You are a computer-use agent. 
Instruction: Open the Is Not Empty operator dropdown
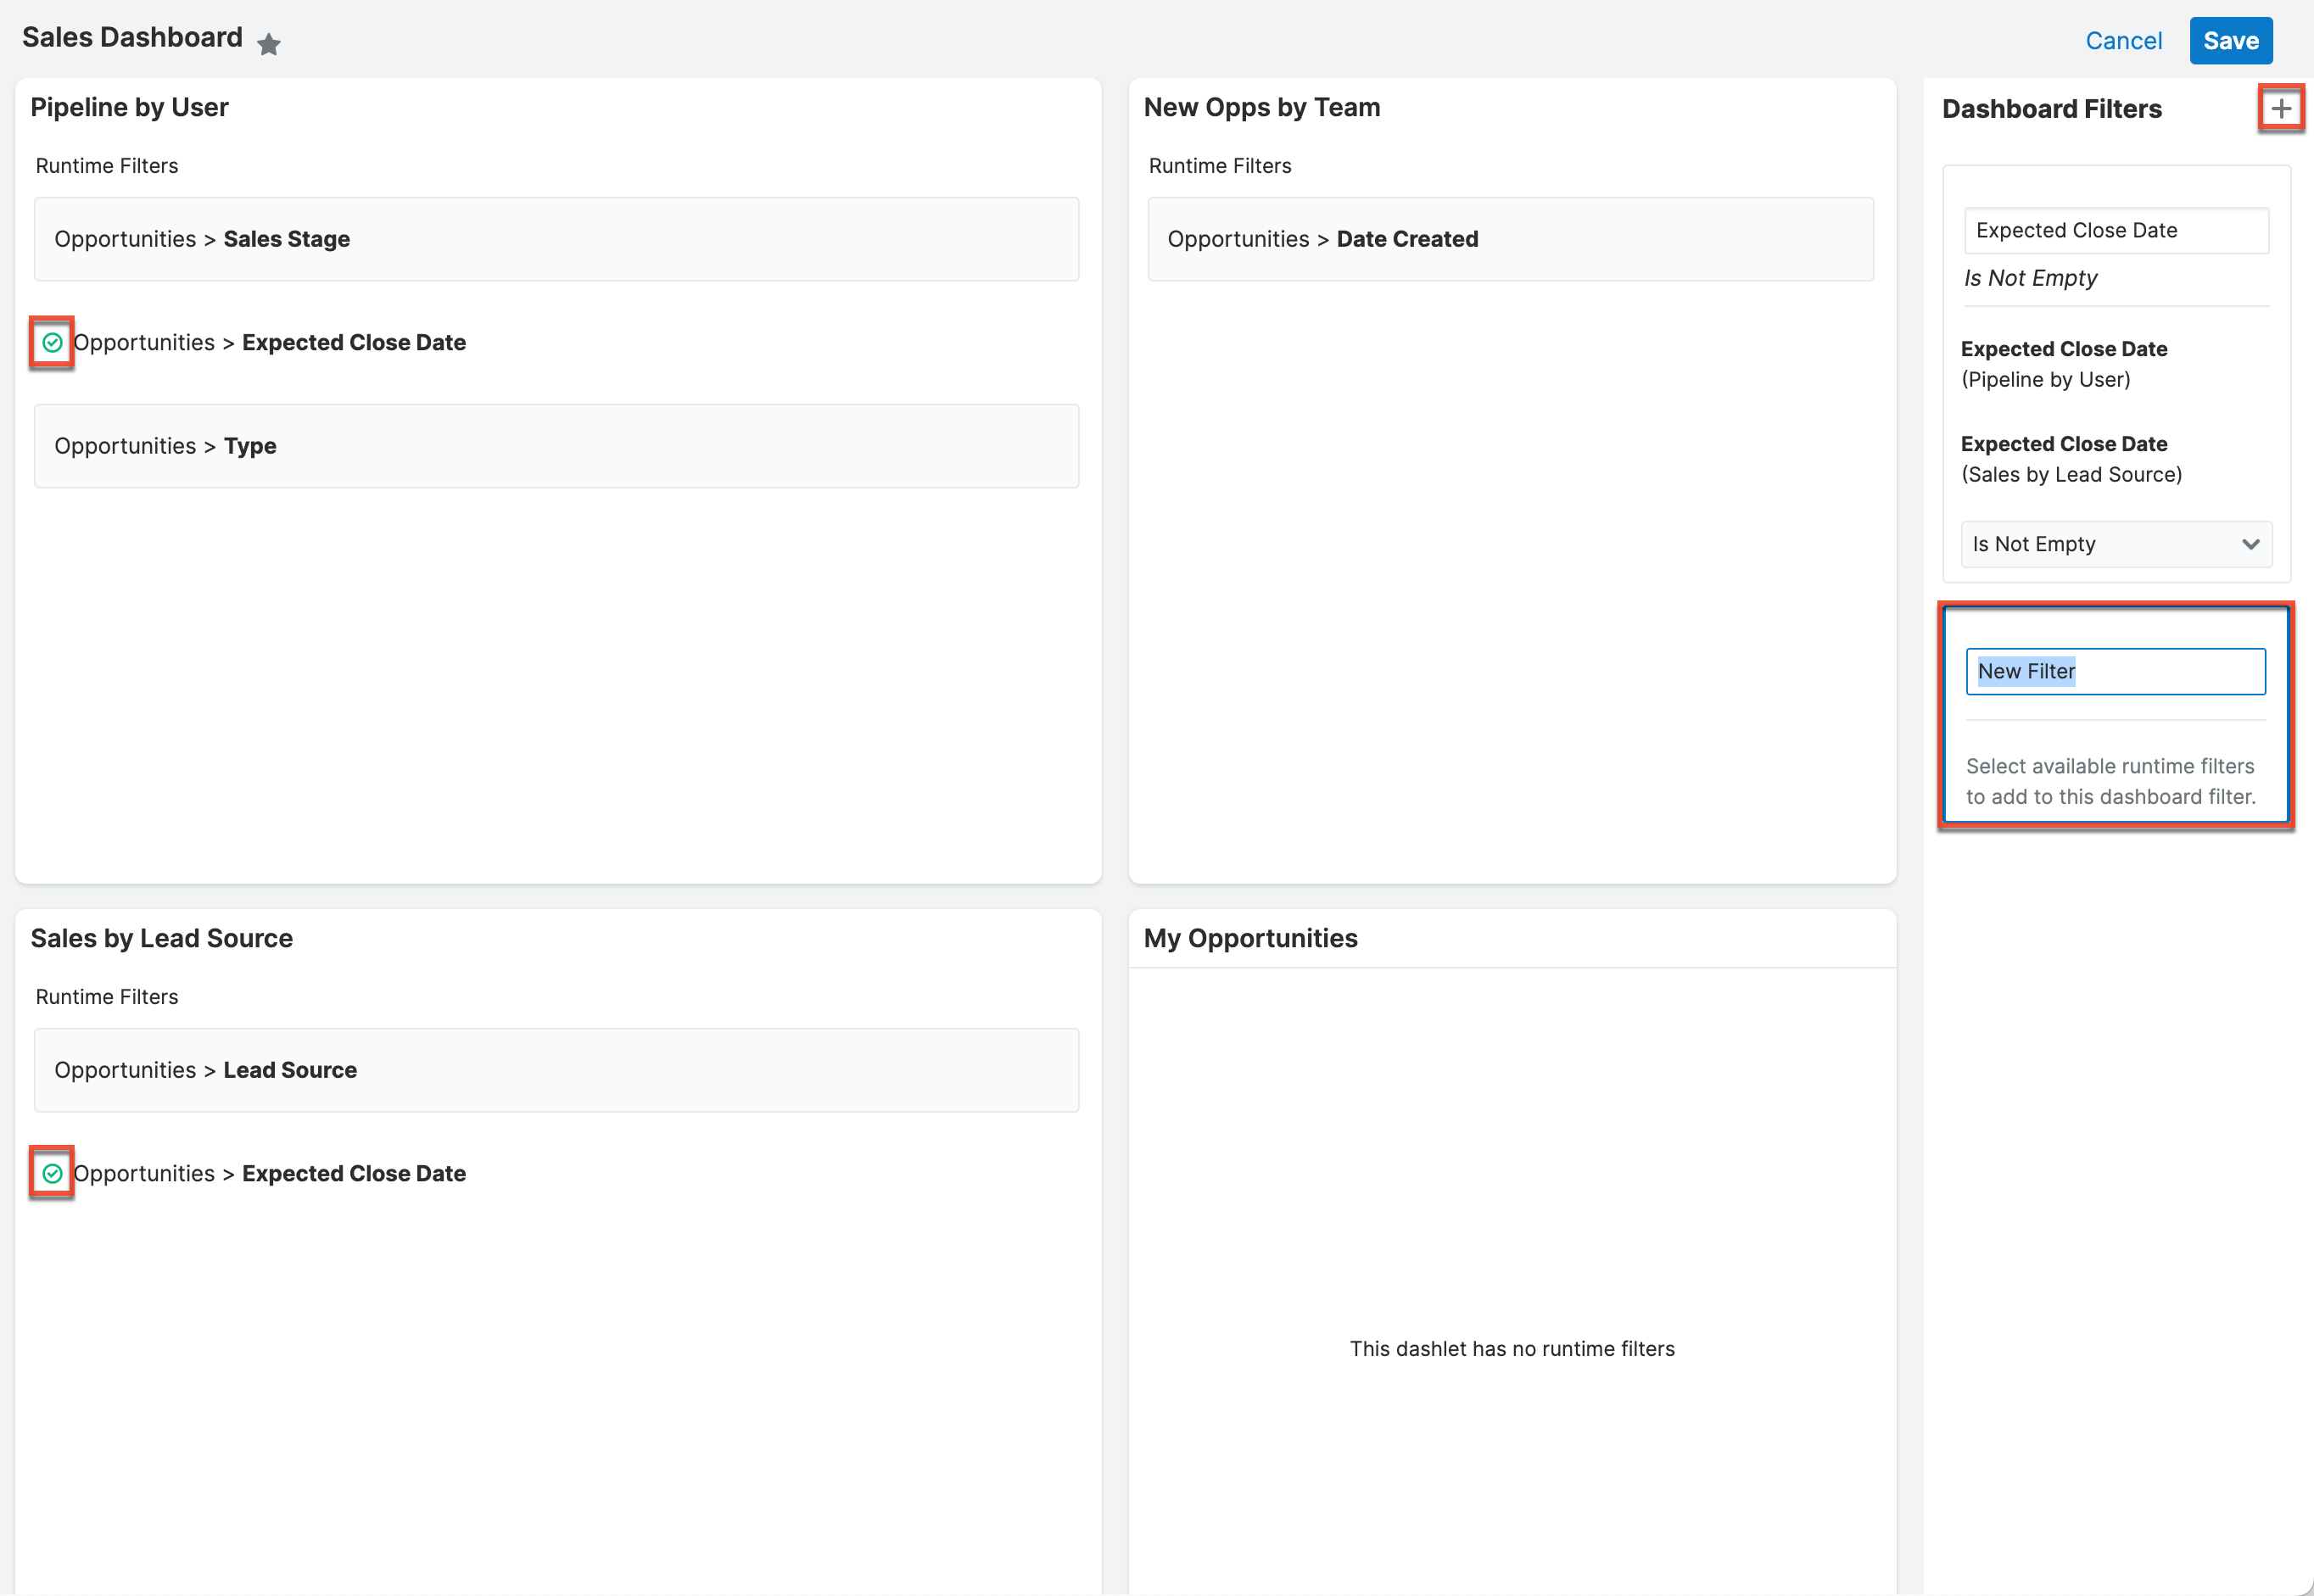coord(2115,544)
